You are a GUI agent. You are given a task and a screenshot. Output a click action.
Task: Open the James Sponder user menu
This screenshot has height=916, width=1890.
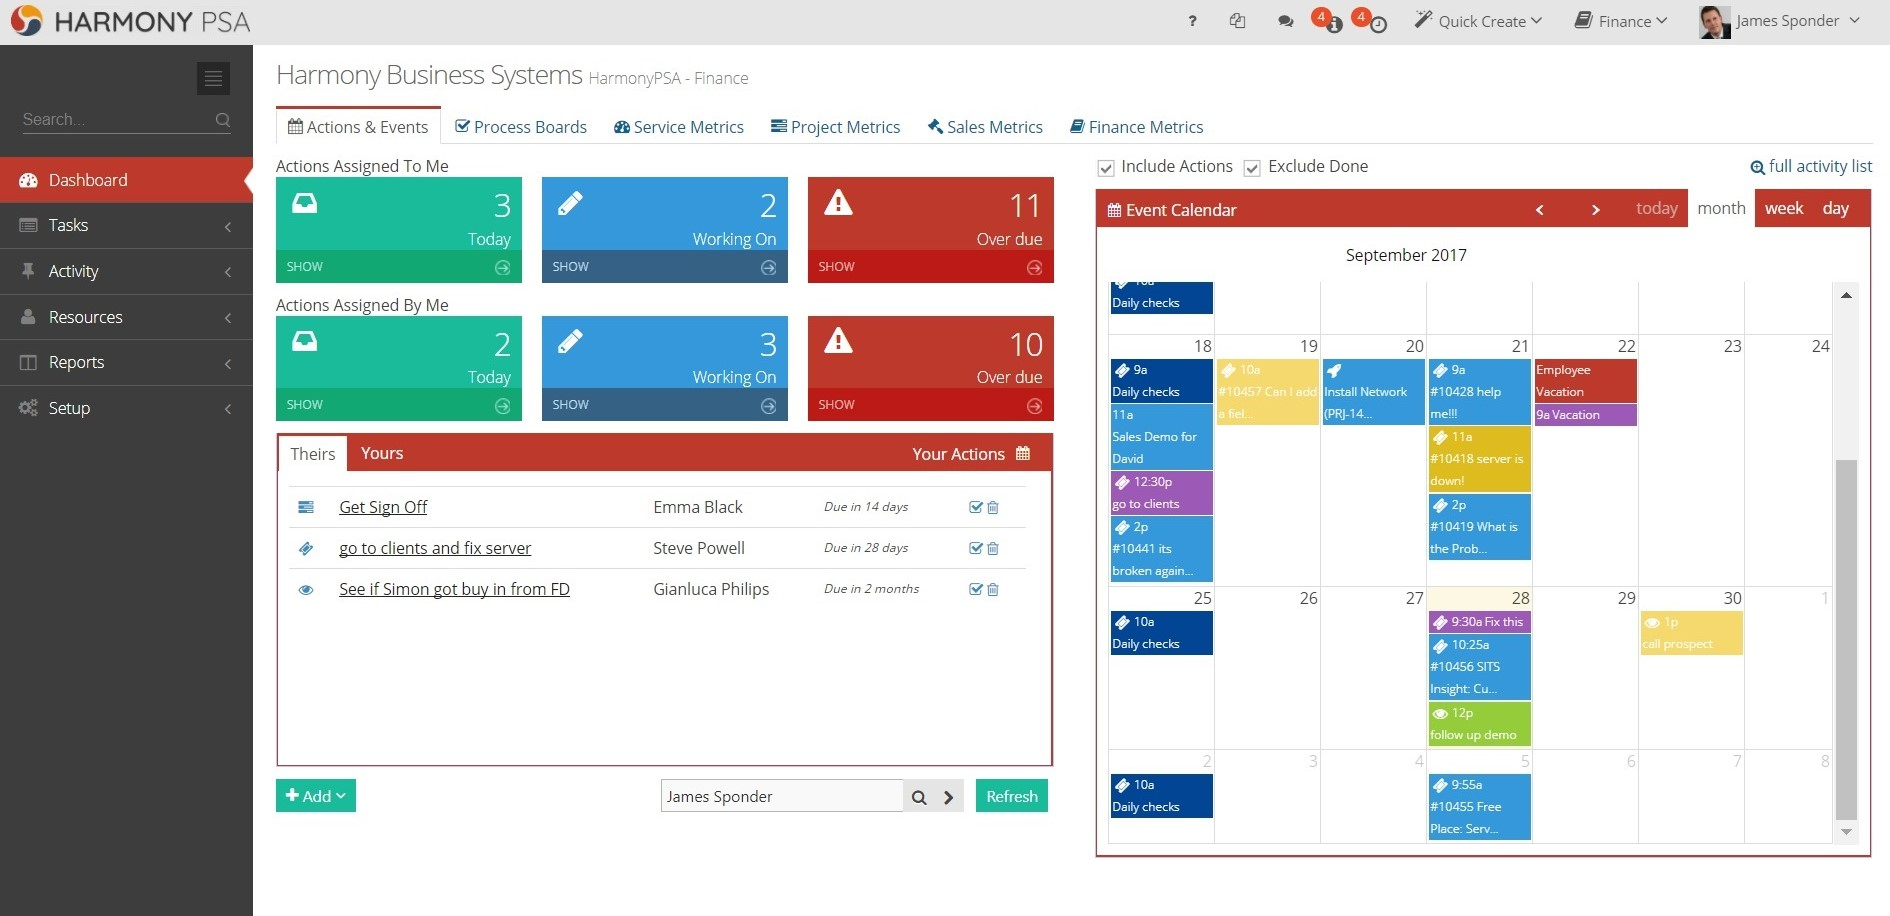click(x=1780, y=21)
